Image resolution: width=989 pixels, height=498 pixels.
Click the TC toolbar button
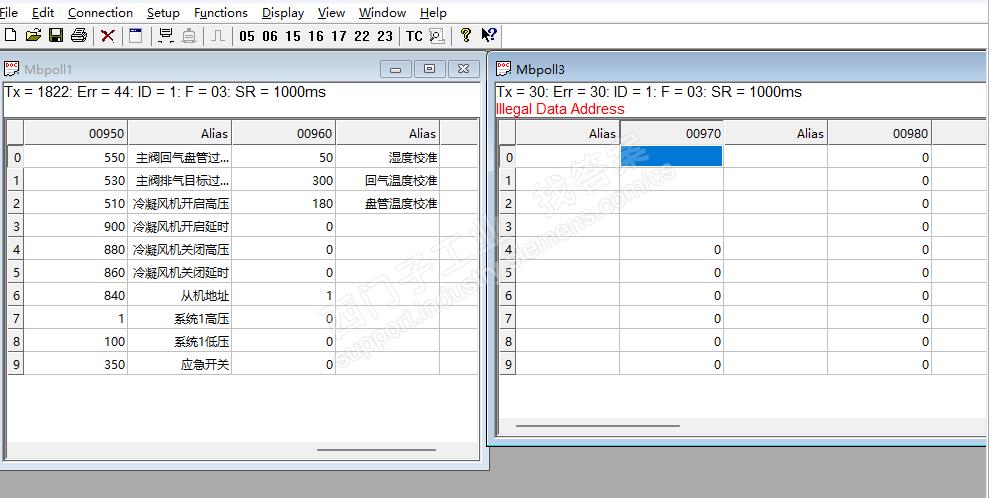[x=414, y=36]
